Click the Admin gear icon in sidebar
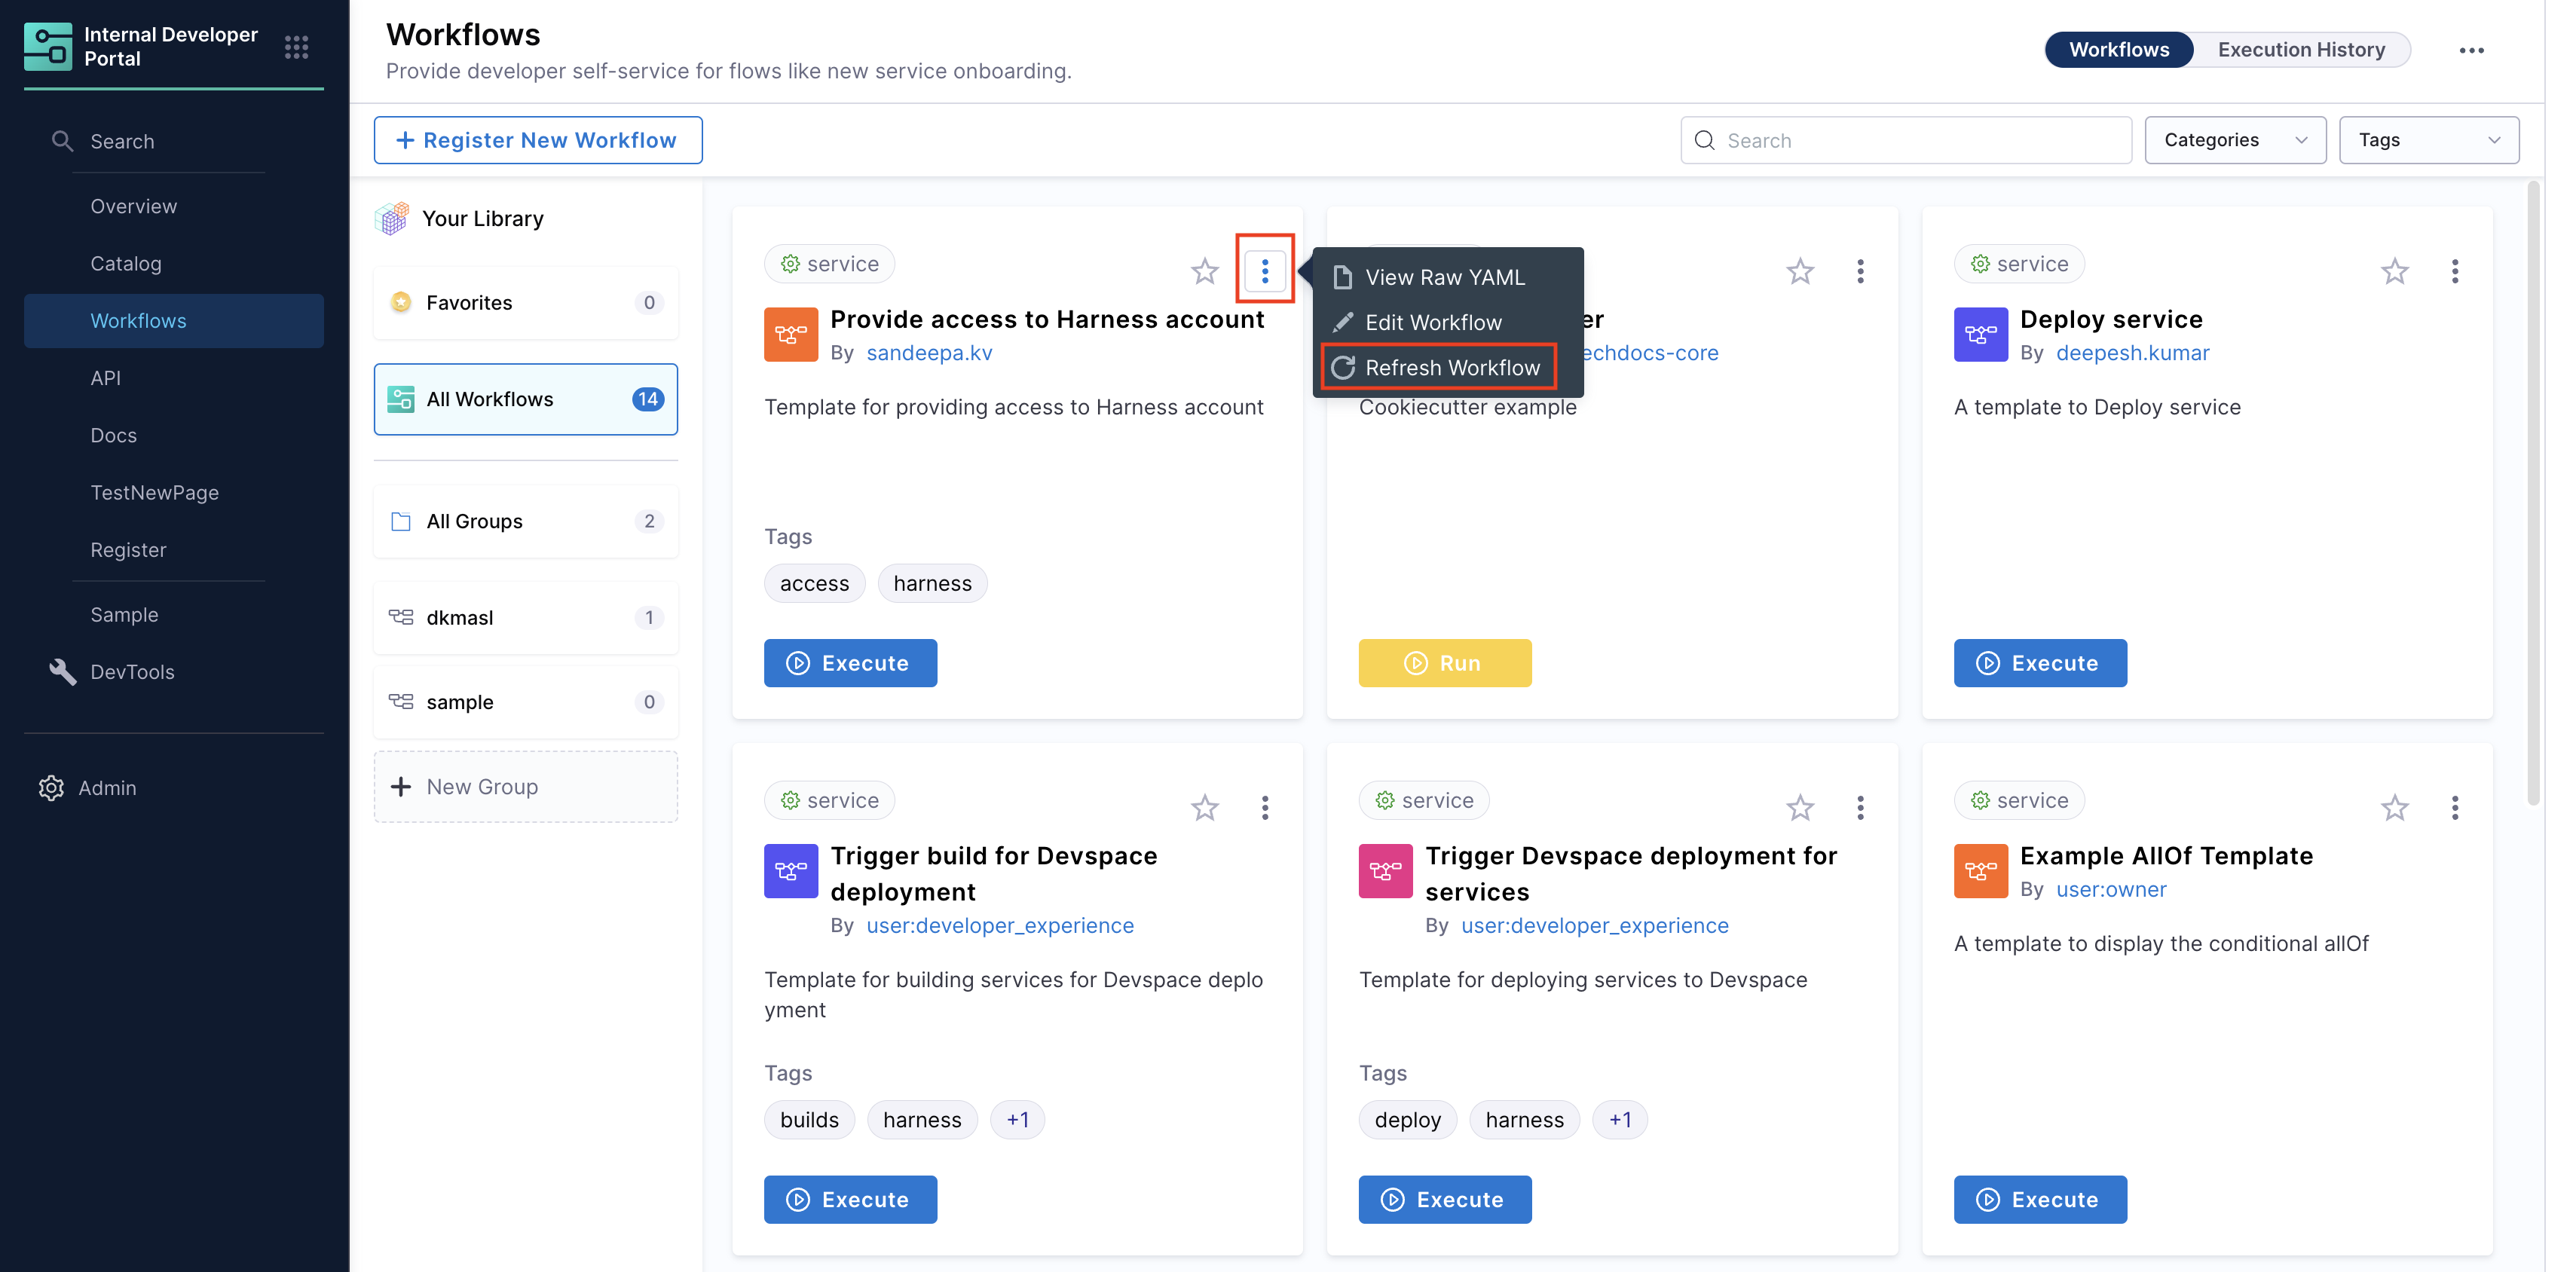 point(51,788)
